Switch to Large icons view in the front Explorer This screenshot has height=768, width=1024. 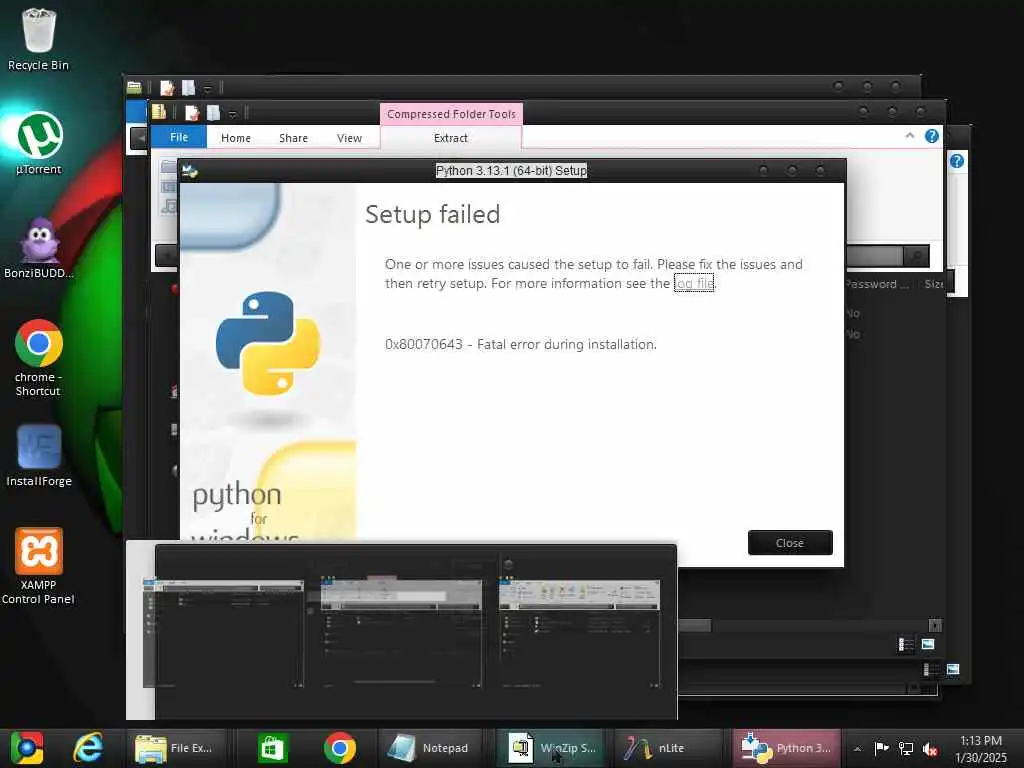click(x=928, y=645)
